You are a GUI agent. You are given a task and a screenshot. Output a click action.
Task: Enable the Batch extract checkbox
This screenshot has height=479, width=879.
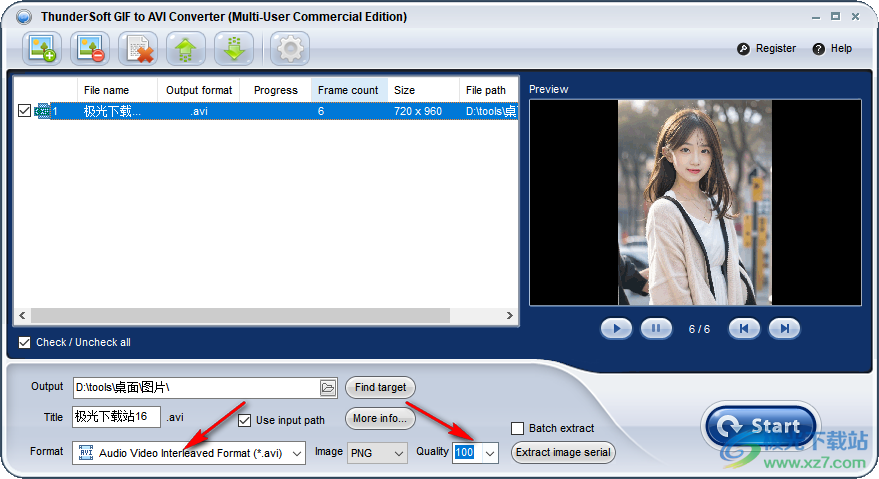[x=517, y=429]
